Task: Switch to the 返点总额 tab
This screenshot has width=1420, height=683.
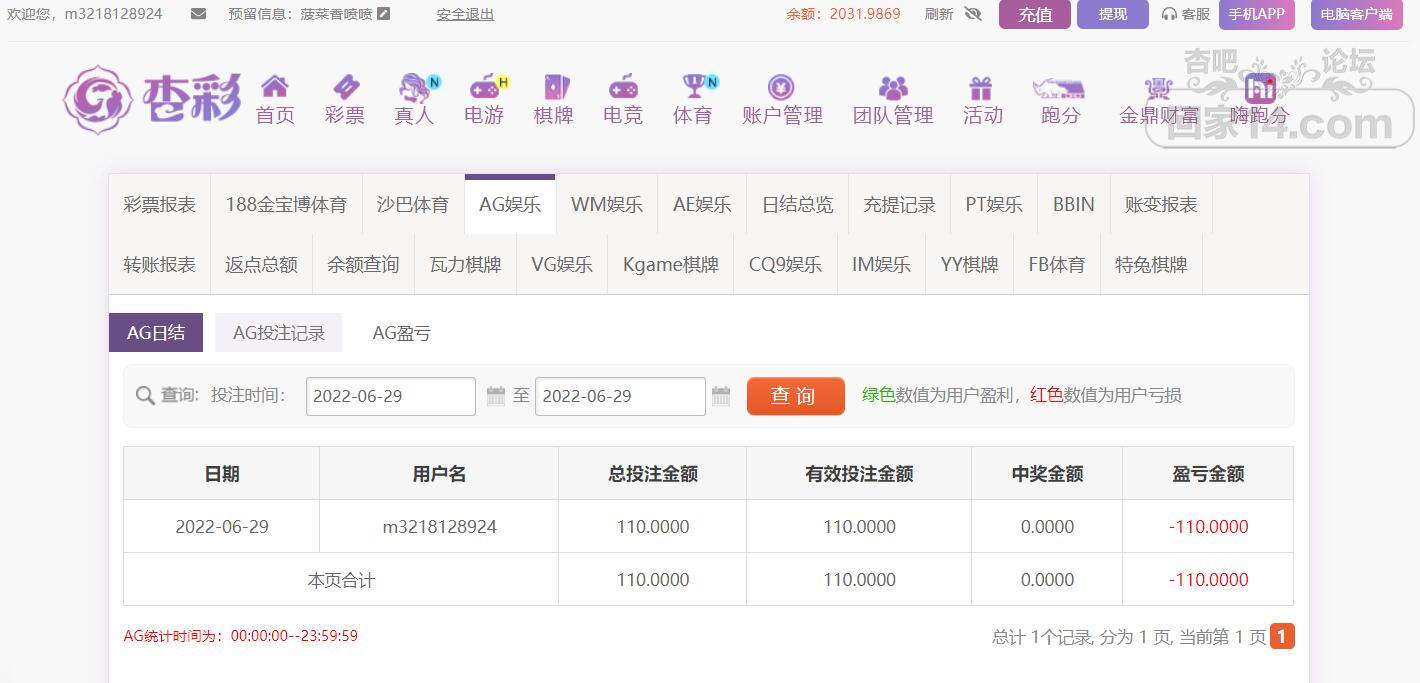Action: coord(261,265)
